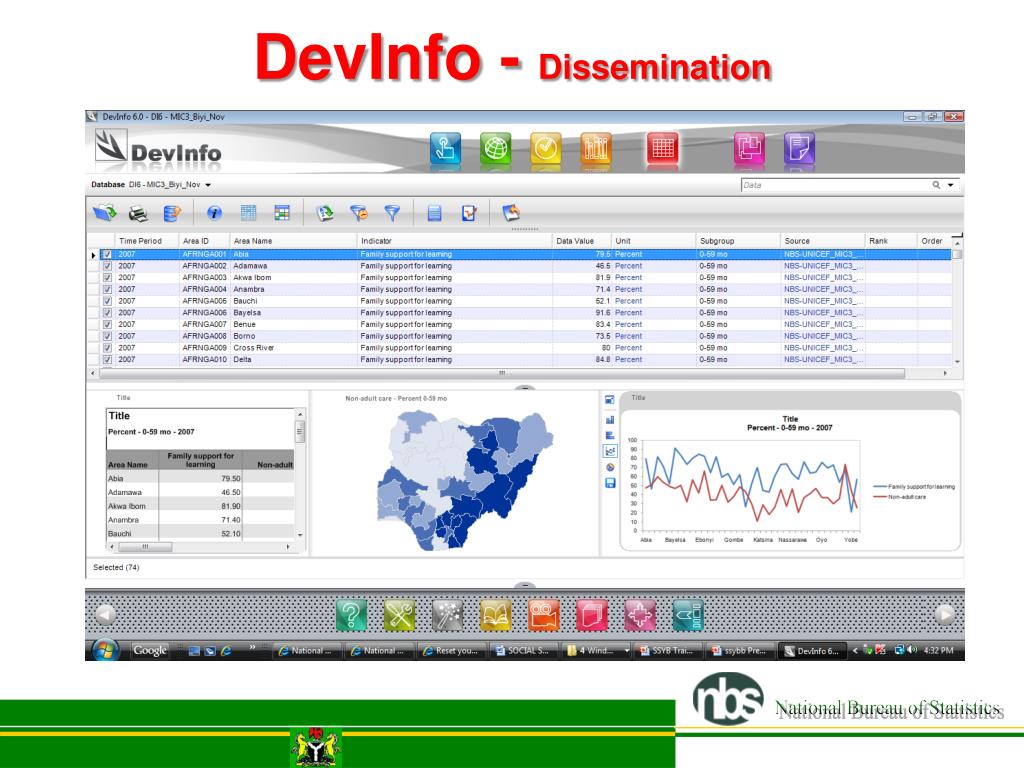Click the map export toolbar icon
The height and width of the screenshot is (768, 1024).
coord(511,212)
